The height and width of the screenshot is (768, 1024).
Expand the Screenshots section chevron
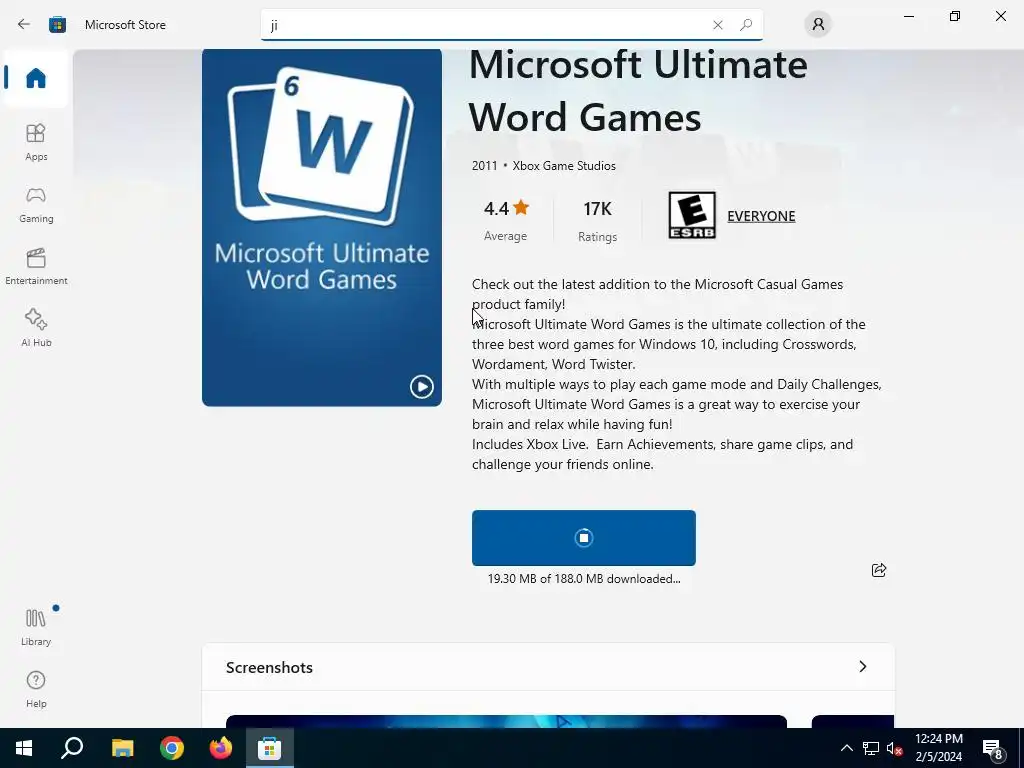coord(863,667)
